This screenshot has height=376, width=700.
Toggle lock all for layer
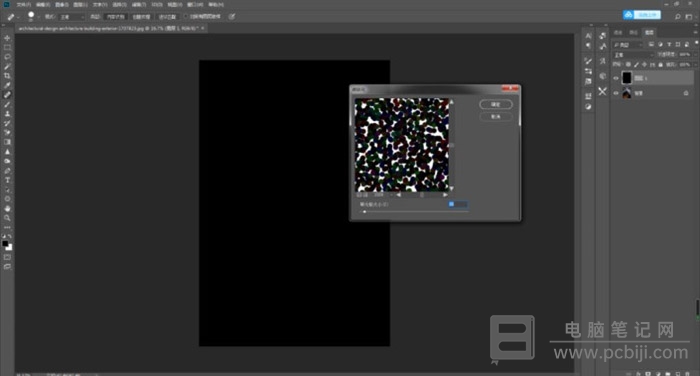point(660,65)
